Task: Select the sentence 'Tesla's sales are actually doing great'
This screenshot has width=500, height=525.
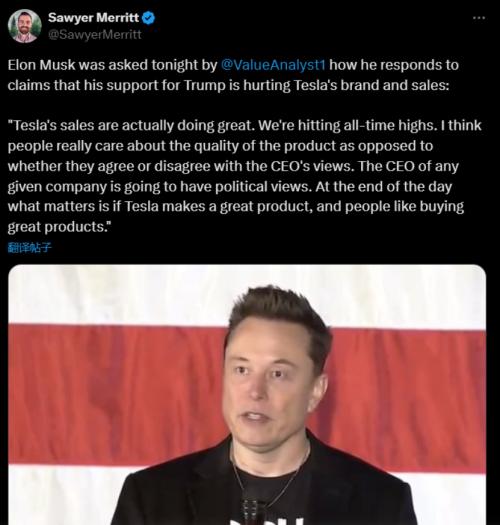Action: click(131, 126)
